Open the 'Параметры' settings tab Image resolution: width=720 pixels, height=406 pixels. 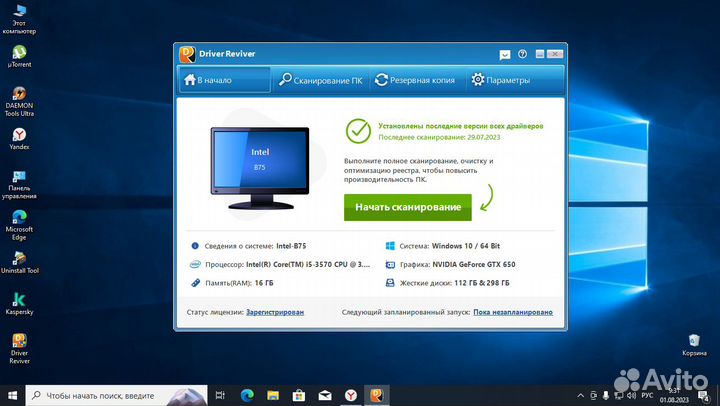click(x=501, y=80)
